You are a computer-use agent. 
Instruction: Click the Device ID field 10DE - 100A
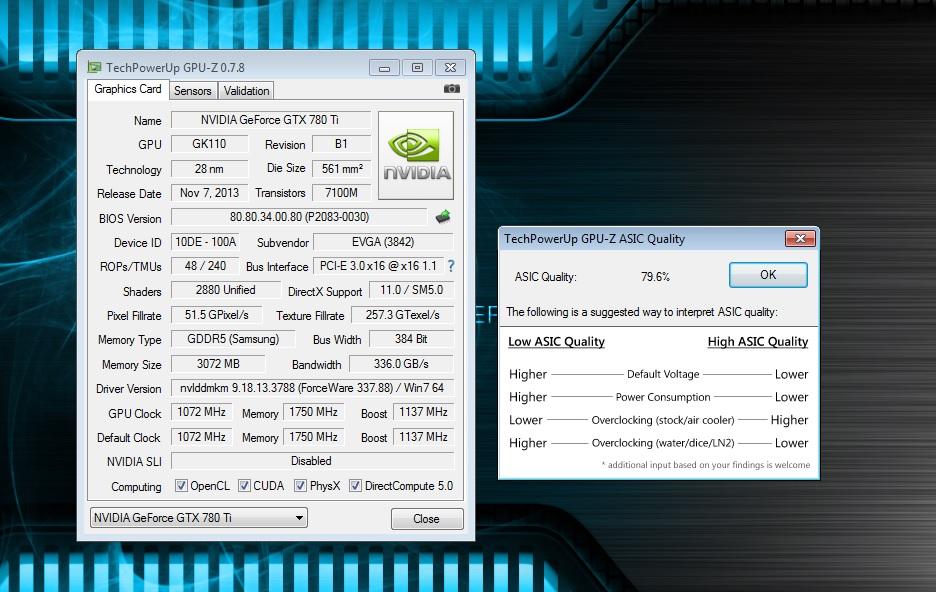(x=205, y=242)
